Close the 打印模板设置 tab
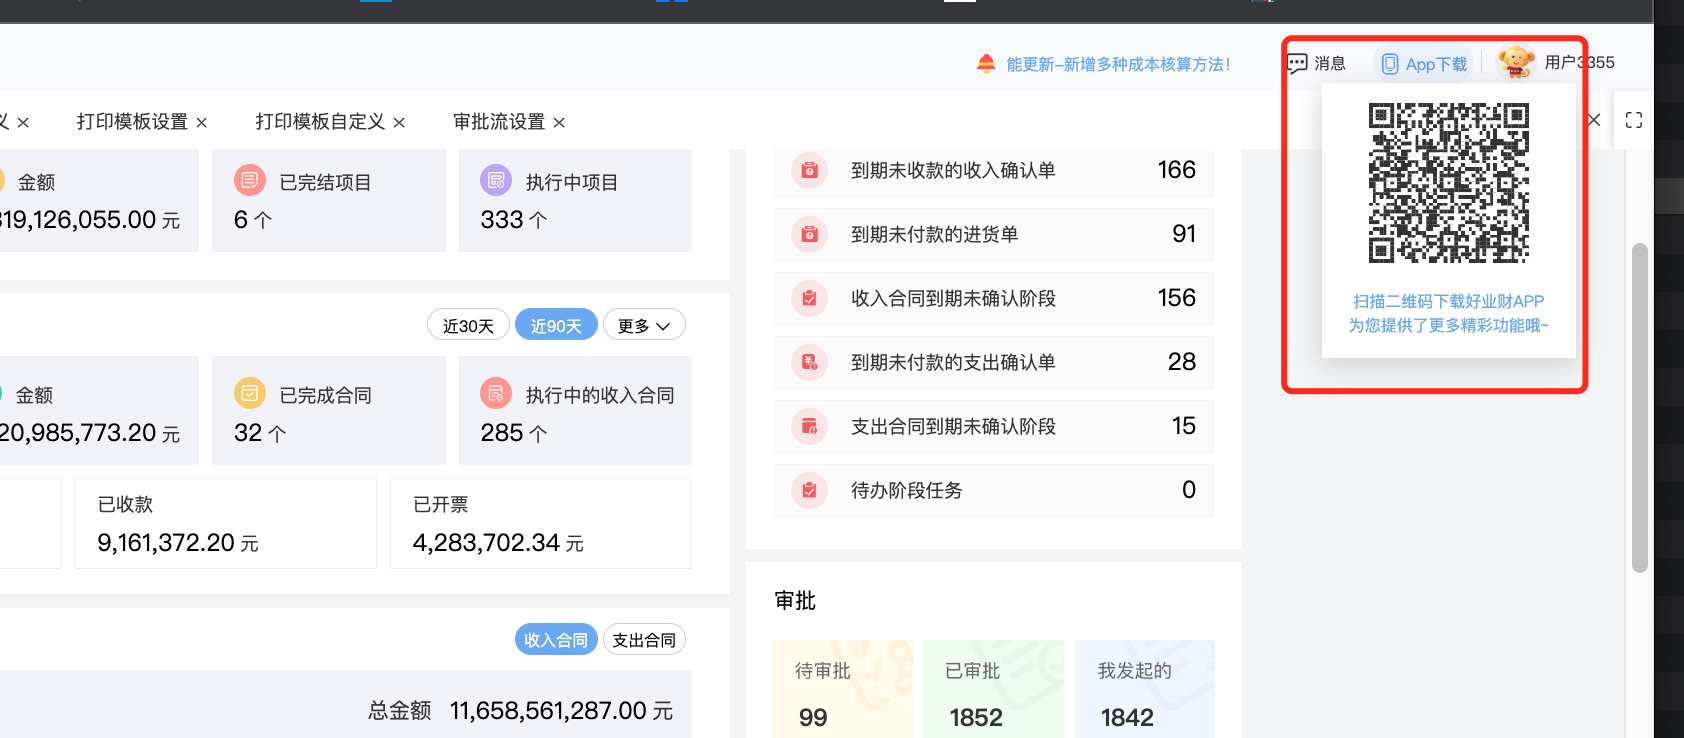This screenshot has height=738, width=1684. [x=202, y=122]
